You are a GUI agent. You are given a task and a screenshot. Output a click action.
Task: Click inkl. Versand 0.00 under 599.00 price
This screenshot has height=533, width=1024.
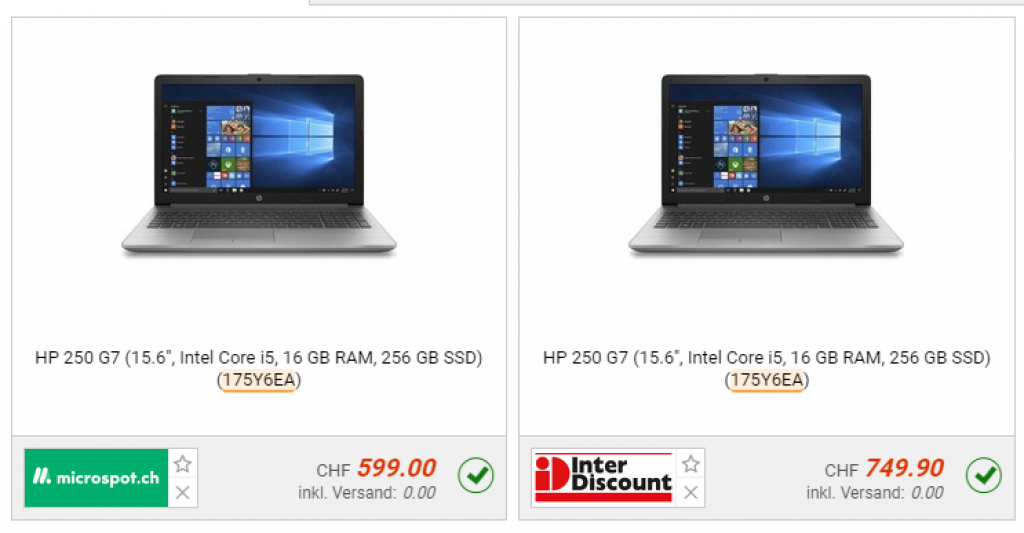click(367, 493)
